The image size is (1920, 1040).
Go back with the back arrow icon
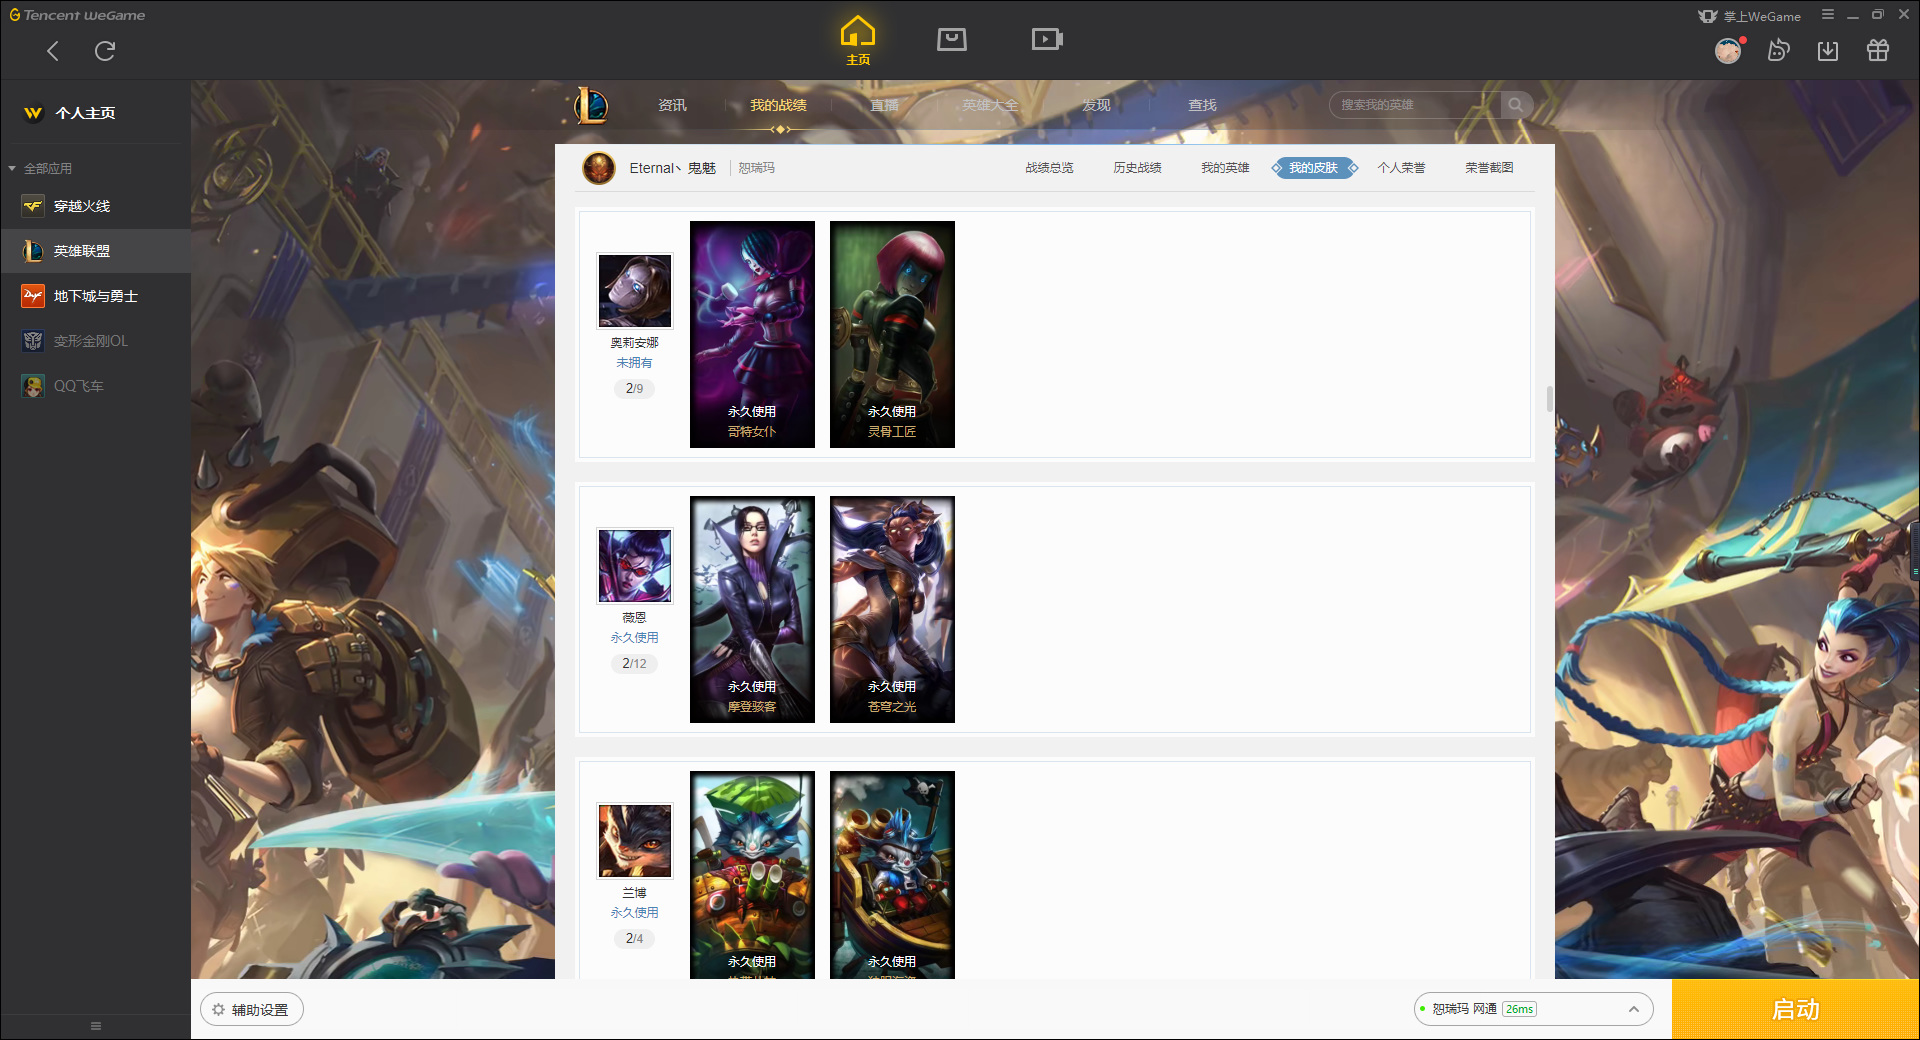point(53,51)
